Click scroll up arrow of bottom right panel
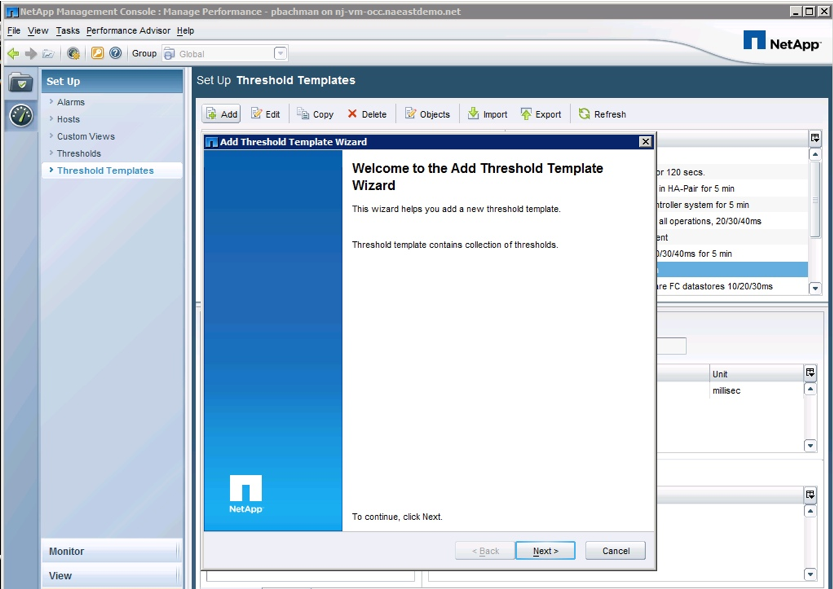Viewport: 833px width, 589px height. coord(810,511)
